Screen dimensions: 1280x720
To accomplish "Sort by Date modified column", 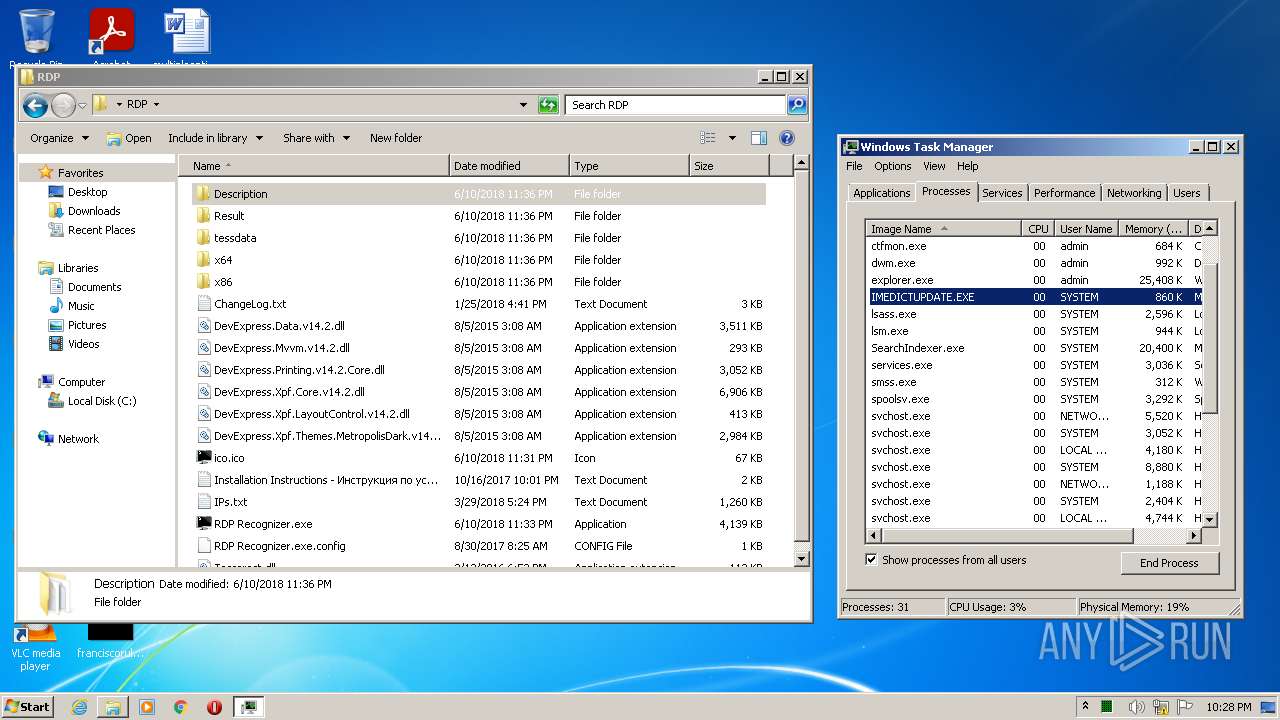I will (509, 166).
